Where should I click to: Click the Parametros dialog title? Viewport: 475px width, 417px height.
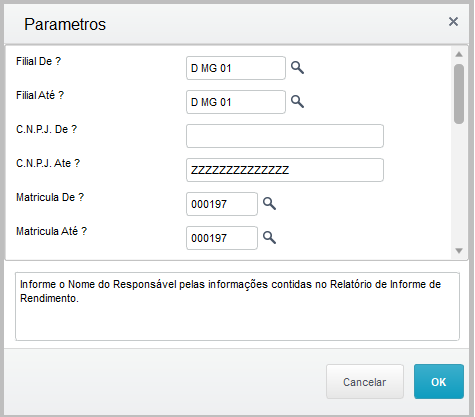tap(65, 24)
